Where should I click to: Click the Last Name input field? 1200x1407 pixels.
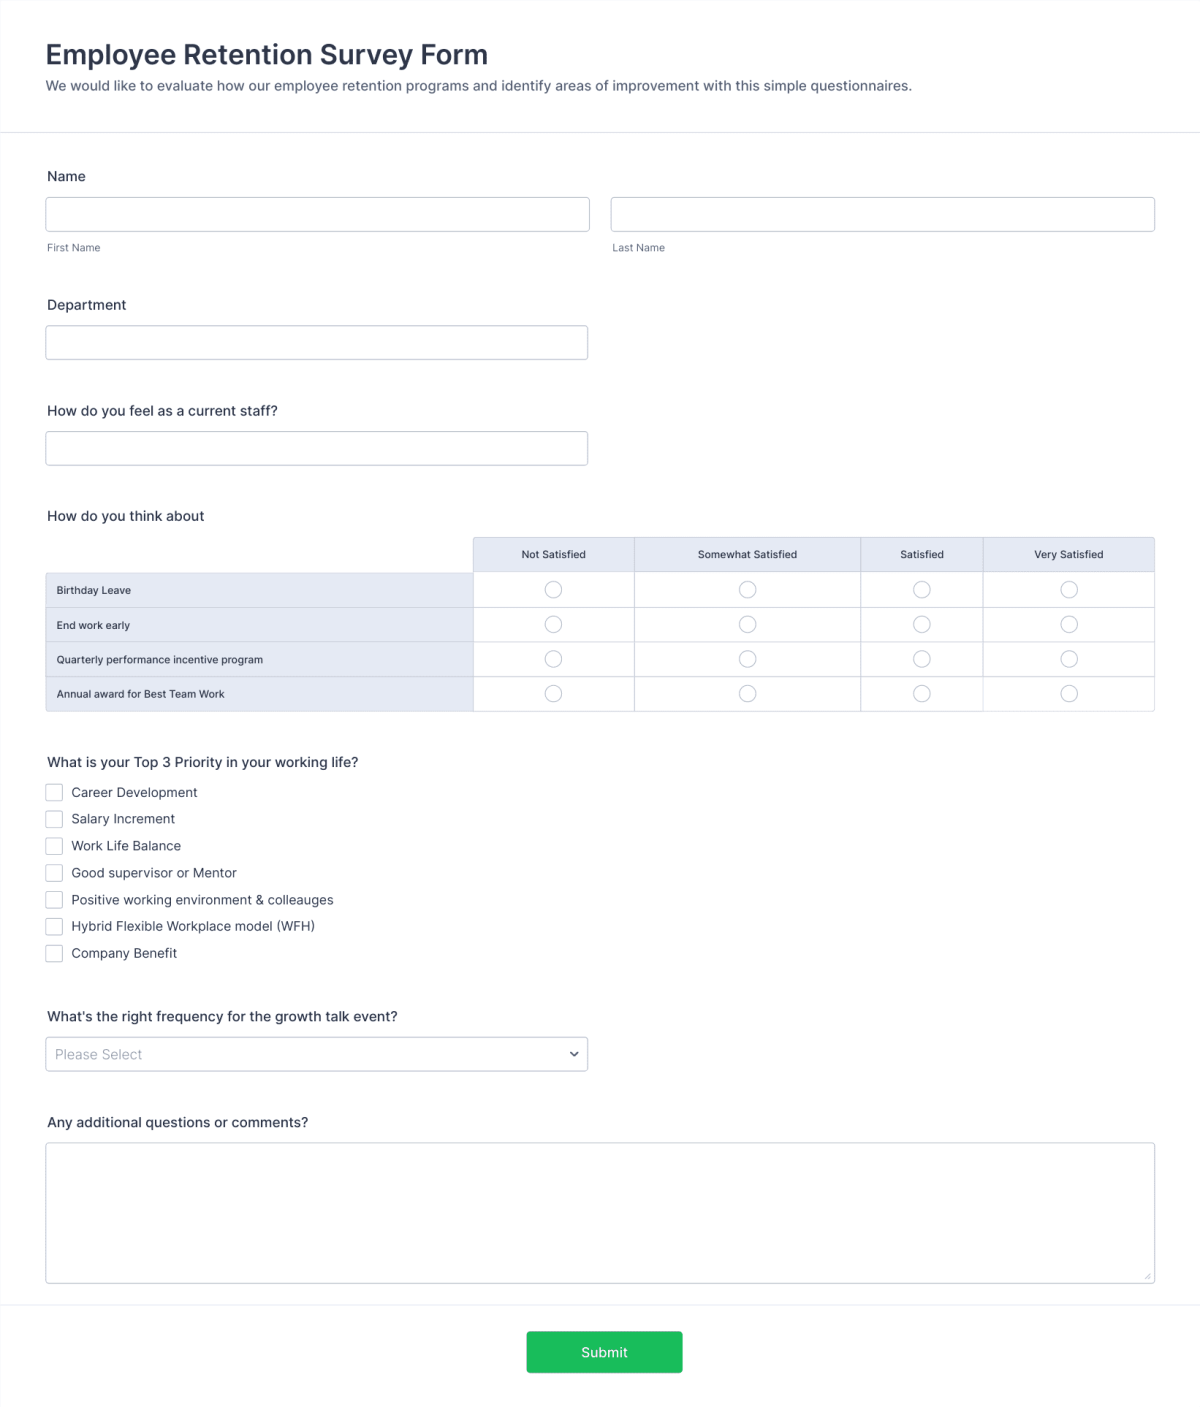pos(882,213)
